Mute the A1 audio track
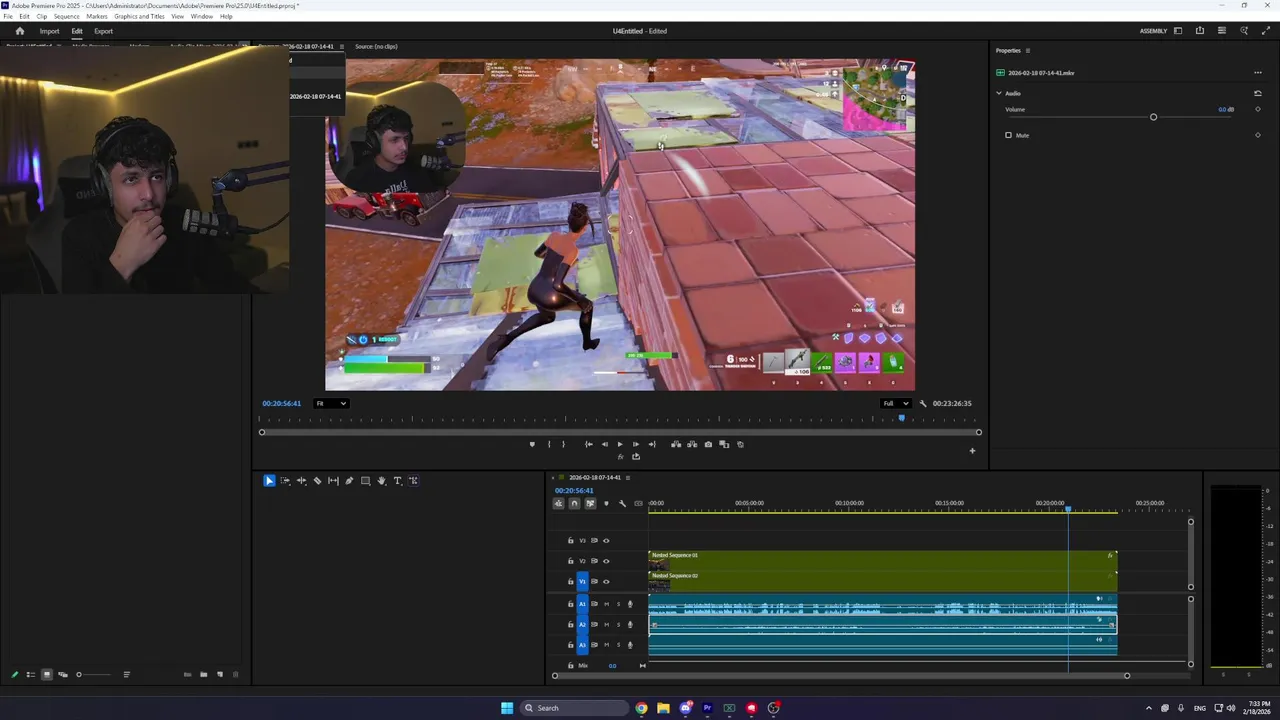The image size is (1280, 720). (x=606, y=604)
